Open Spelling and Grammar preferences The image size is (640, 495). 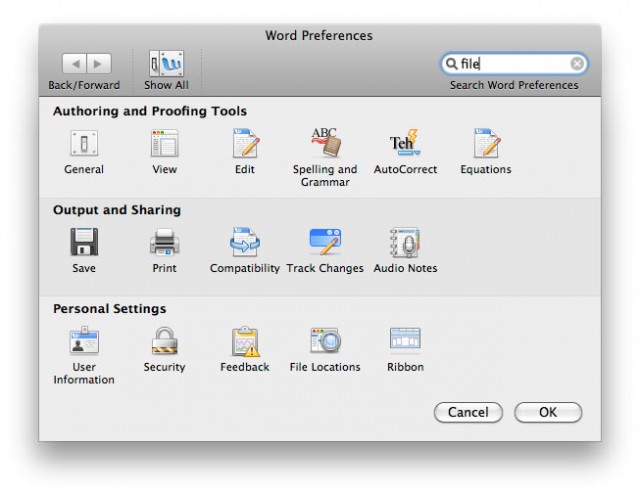click(325, 142)
